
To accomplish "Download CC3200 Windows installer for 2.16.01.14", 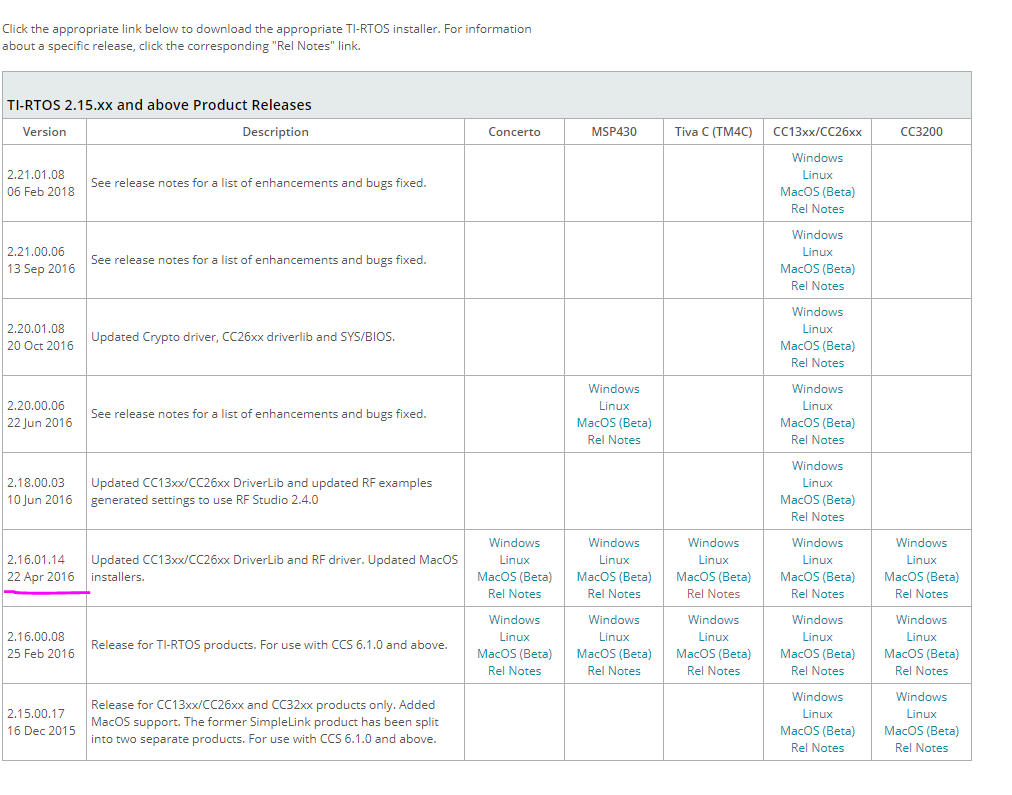I will point(921,543).
